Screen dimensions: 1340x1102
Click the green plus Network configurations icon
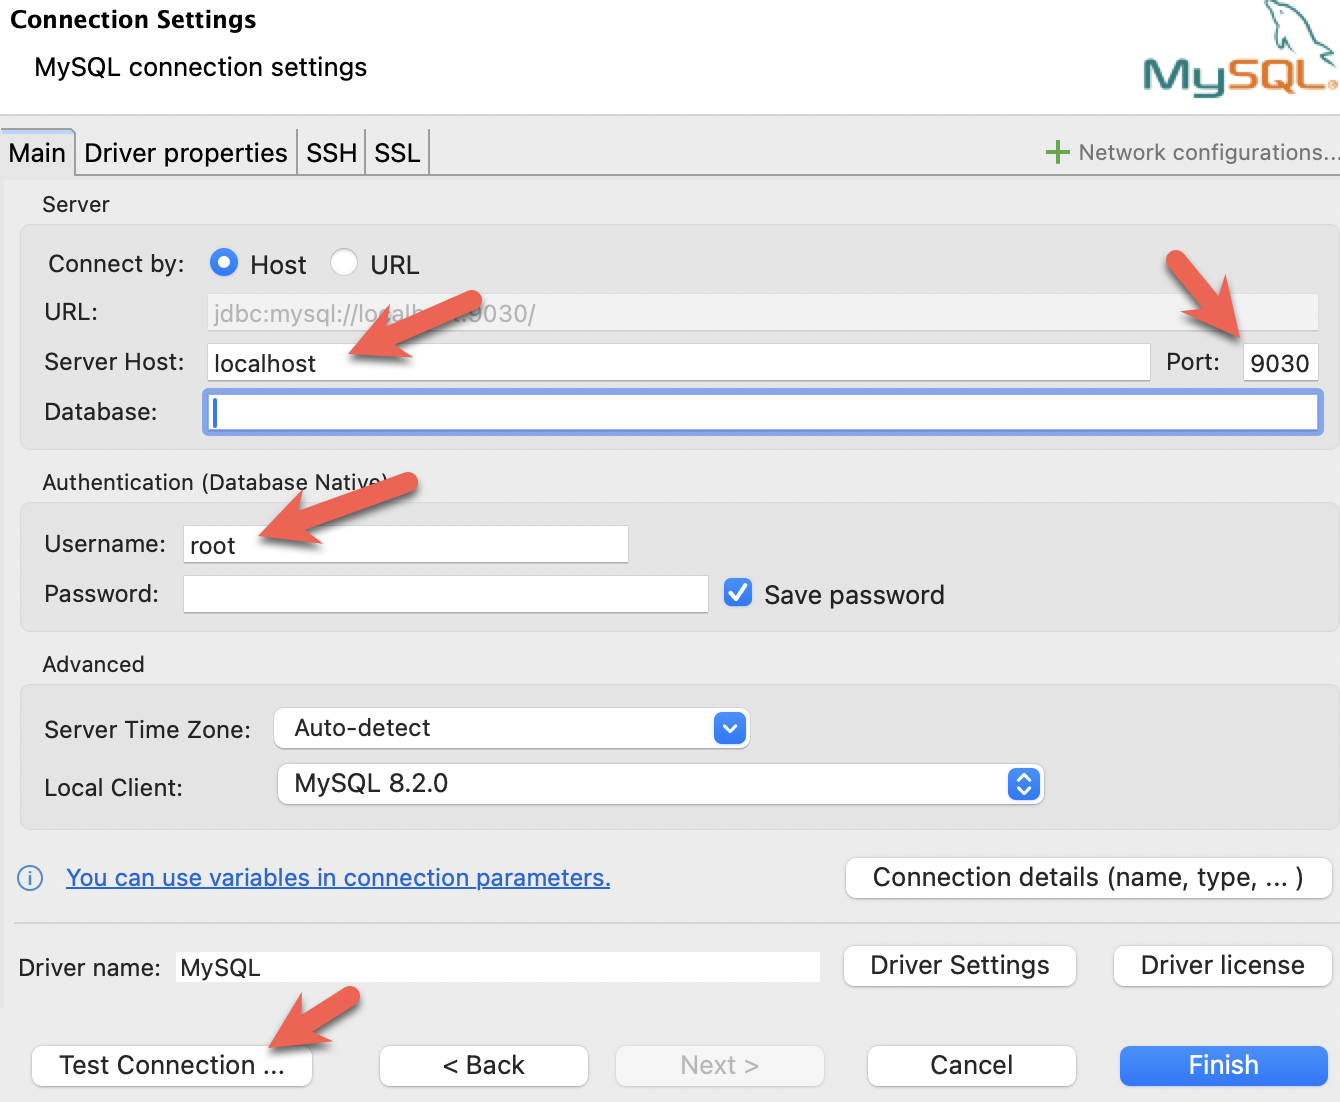pyautogui.click(x=1057, y=152)
